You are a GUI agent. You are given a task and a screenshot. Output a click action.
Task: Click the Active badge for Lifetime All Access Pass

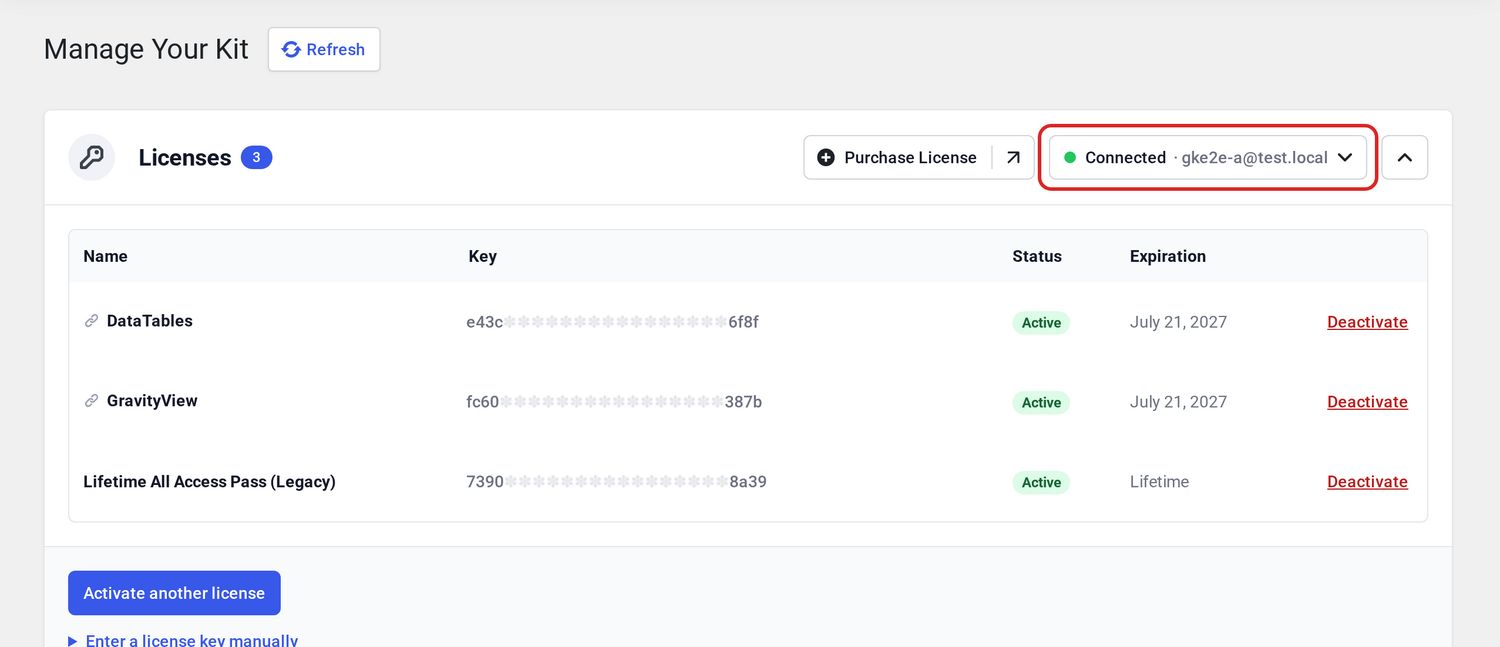[x=1041, y=482]
